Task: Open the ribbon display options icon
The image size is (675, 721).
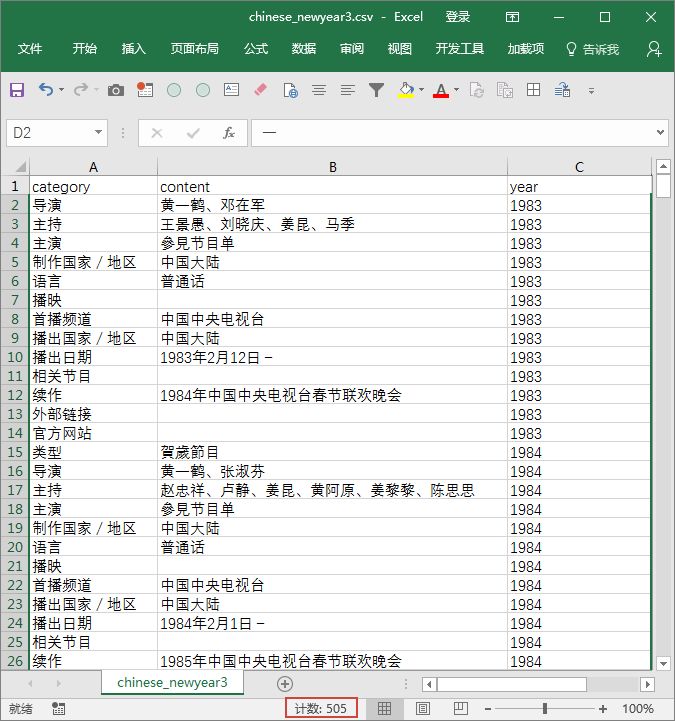Action: [x=512, y=17]
